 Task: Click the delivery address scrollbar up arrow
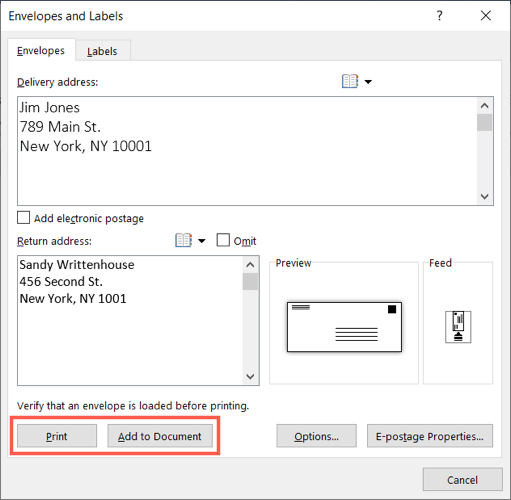[x=484, y=106]
